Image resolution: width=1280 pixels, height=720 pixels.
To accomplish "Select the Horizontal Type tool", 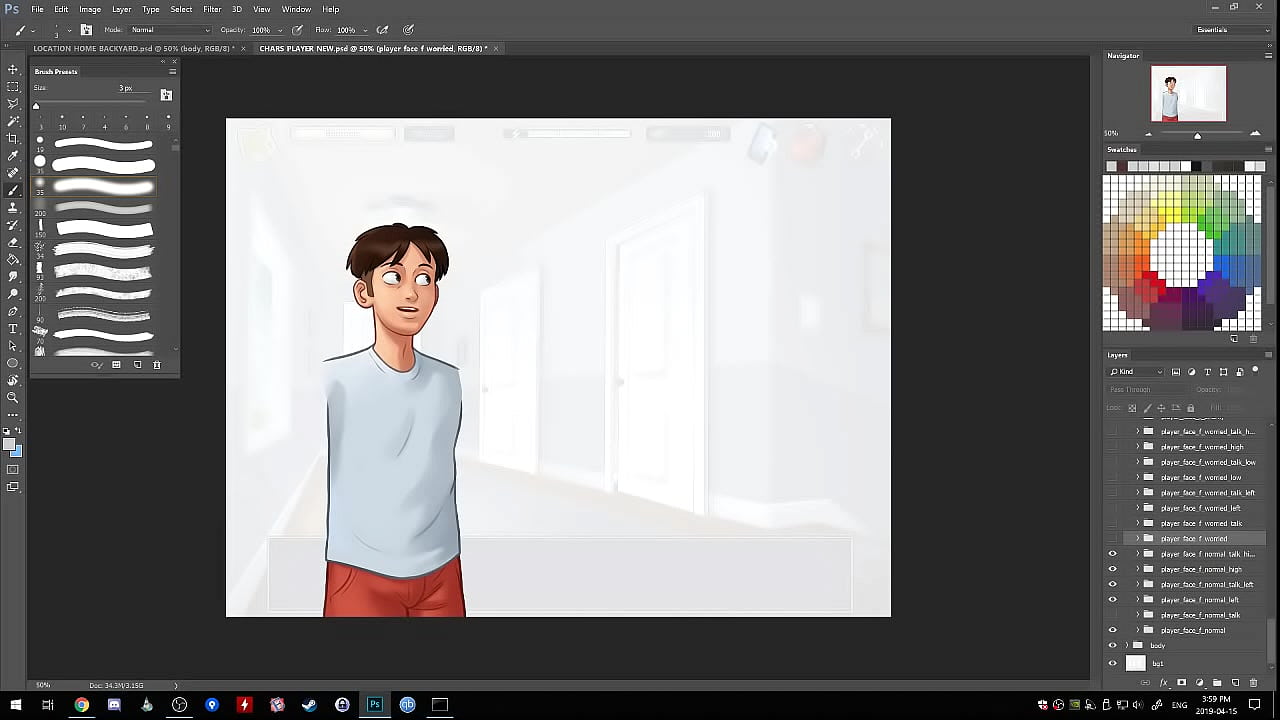I will click(13, 328).
